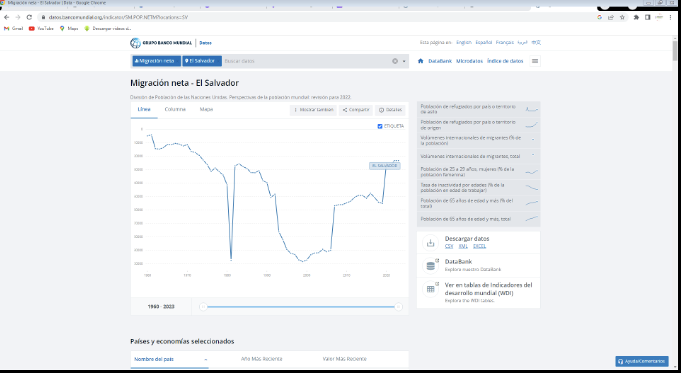Screen dimensions: 683x373
Task: Bookmark this page with the star icon
Action: (622, 17)
